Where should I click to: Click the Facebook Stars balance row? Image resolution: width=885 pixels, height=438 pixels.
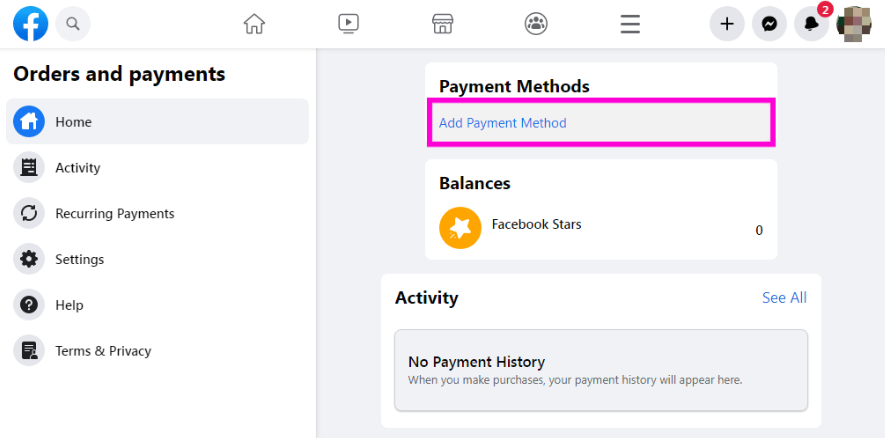click(601, 227)
